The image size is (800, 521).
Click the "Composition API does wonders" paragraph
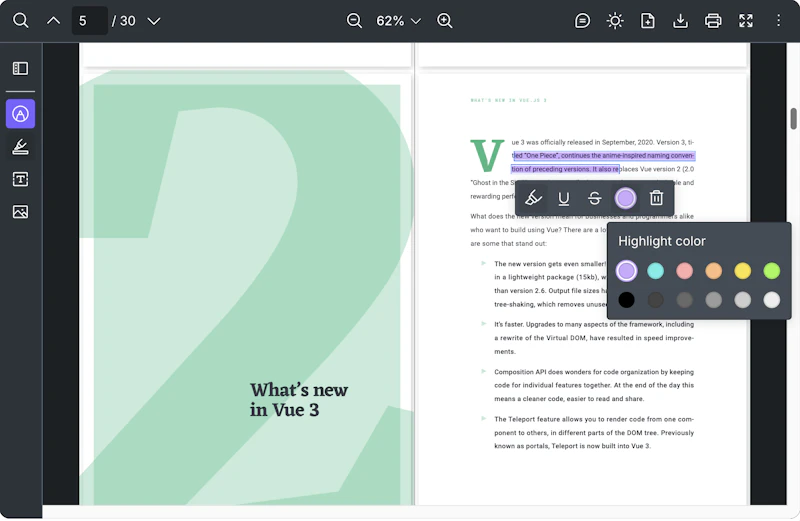593,385
